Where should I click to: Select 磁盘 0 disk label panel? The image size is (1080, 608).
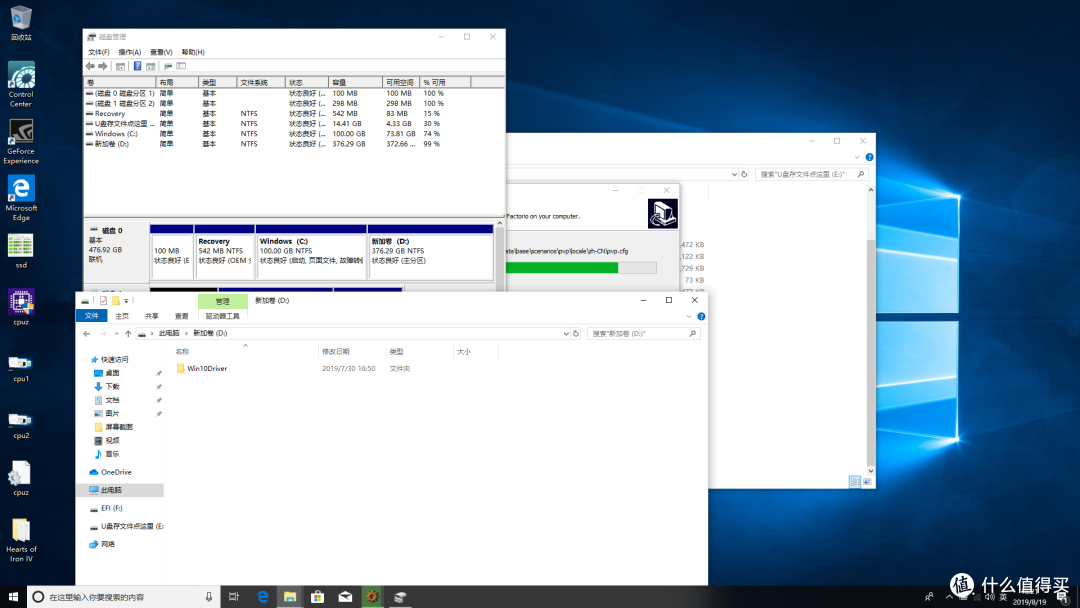tap(116, 251)
